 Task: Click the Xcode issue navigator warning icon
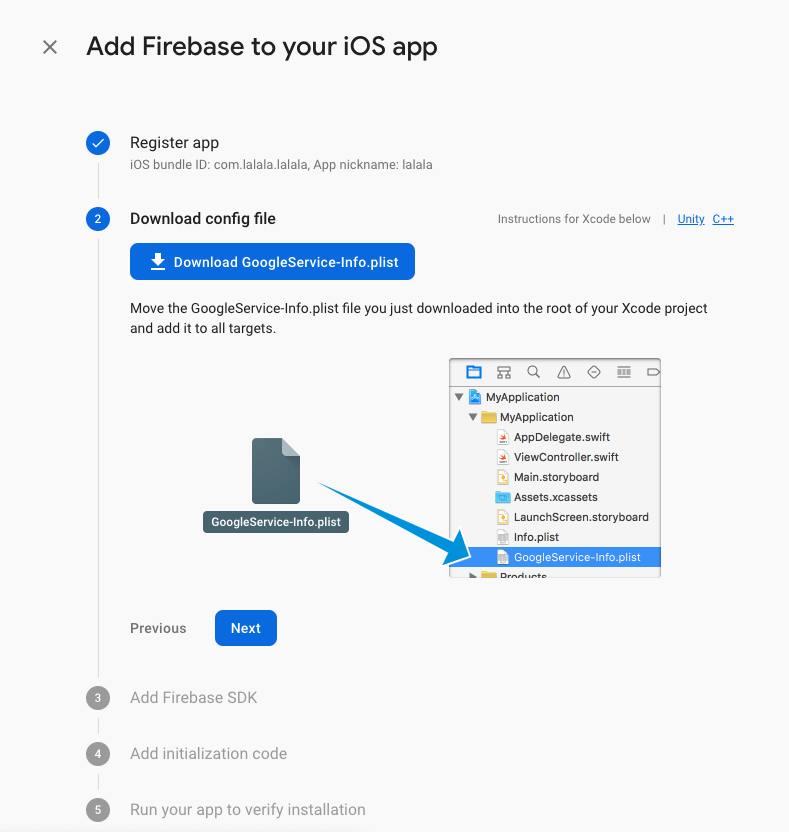(x=564, y=372)
